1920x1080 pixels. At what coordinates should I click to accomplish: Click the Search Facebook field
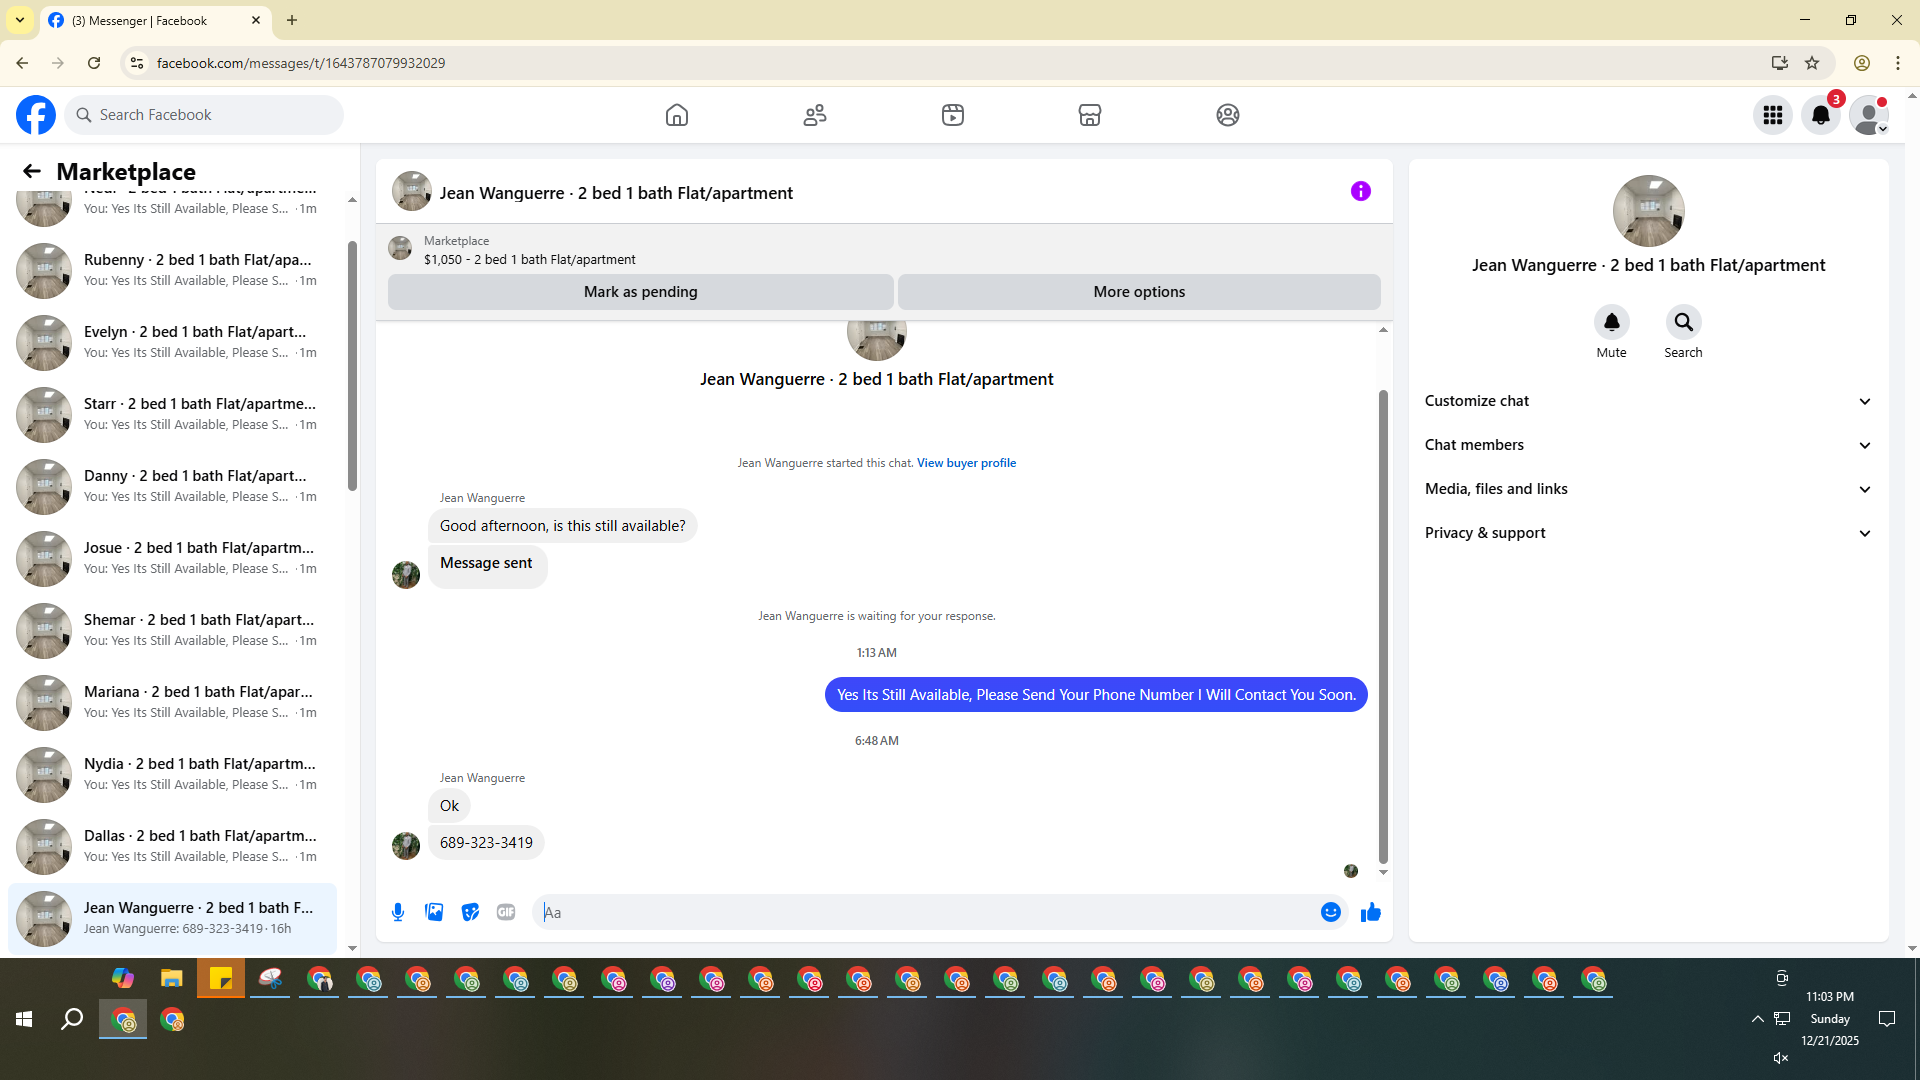point(205,115)
